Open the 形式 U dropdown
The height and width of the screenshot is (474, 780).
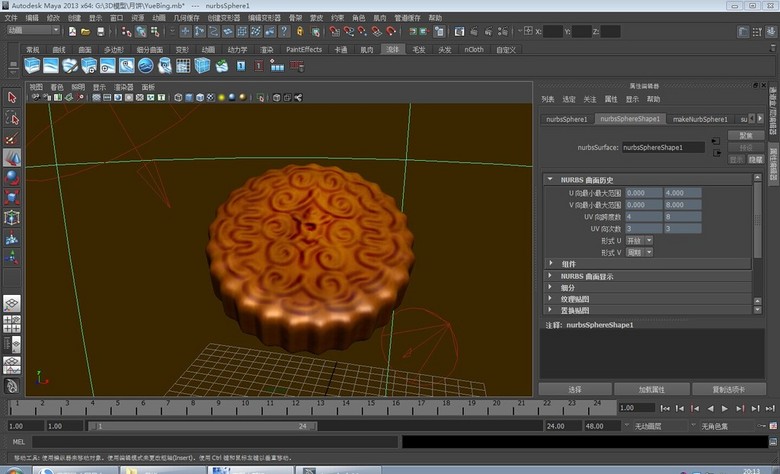641,240
